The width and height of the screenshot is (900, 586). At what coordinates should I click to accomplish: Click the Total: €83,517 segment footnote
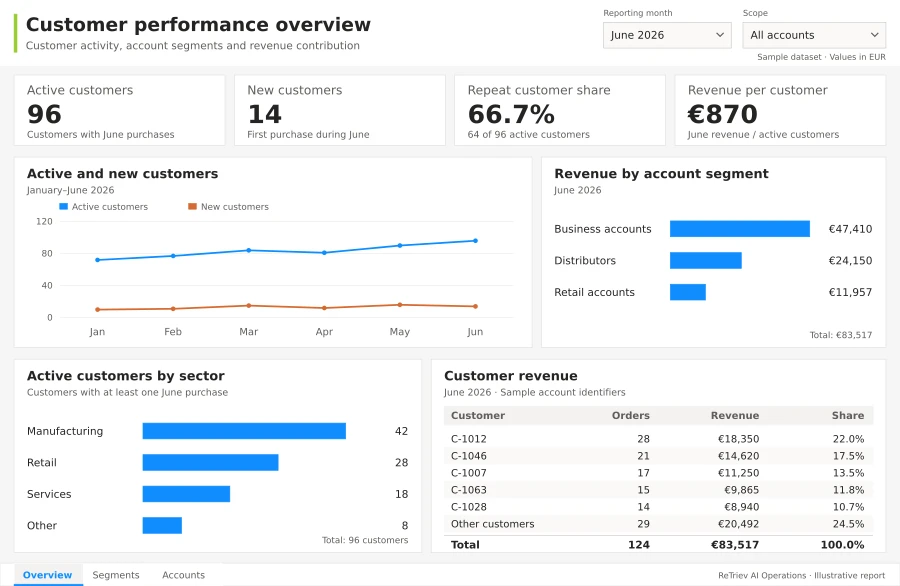click(x=841, y=335)
